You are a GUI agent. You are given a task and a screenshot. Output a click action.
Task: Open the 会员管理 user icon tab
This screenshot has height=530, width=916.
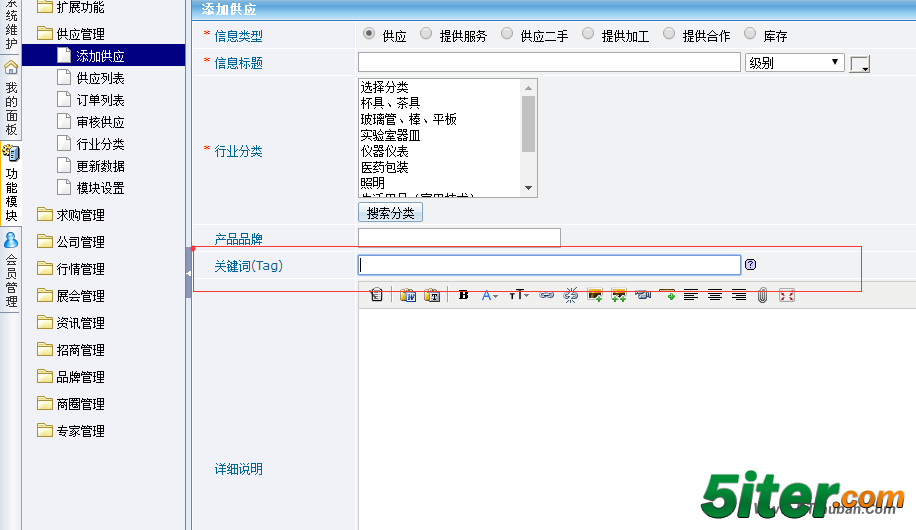click(x=11, y=240)
